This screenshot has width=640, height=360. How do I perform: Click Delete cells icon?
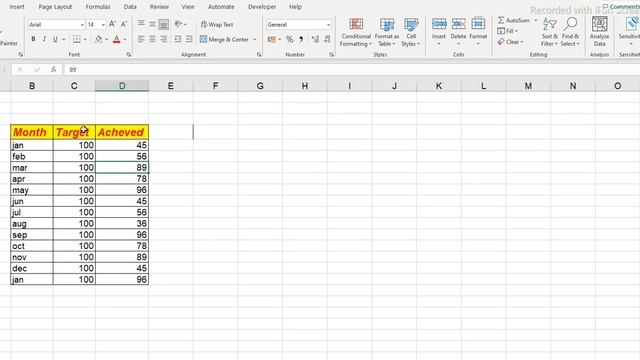[x=458, y=24]
